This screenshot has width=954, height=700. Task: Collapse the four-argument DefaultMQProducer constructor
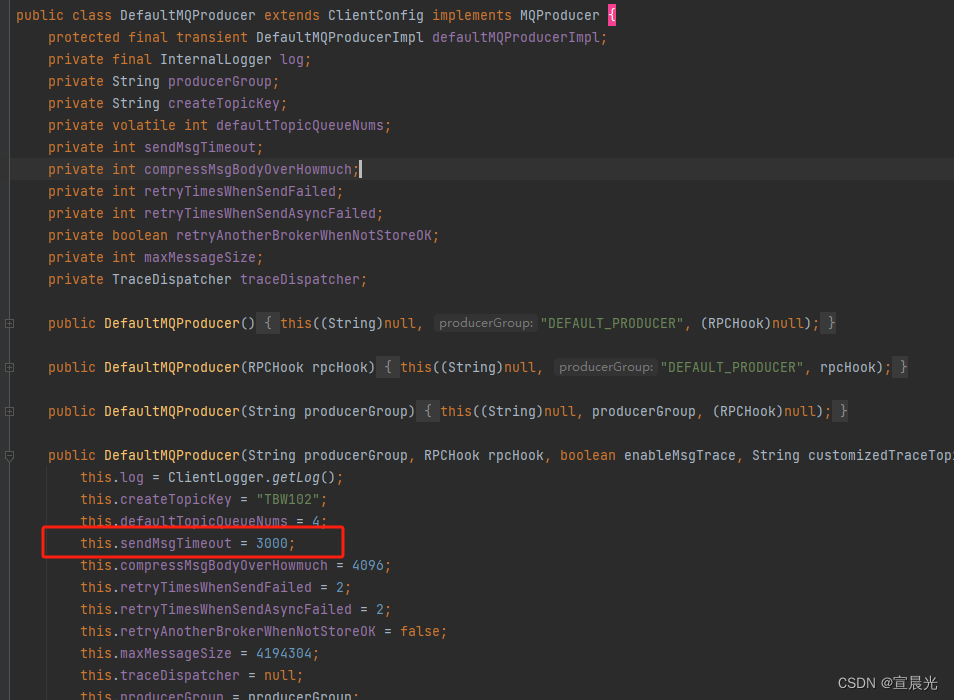pyautogui.click(x=9, y=455)
